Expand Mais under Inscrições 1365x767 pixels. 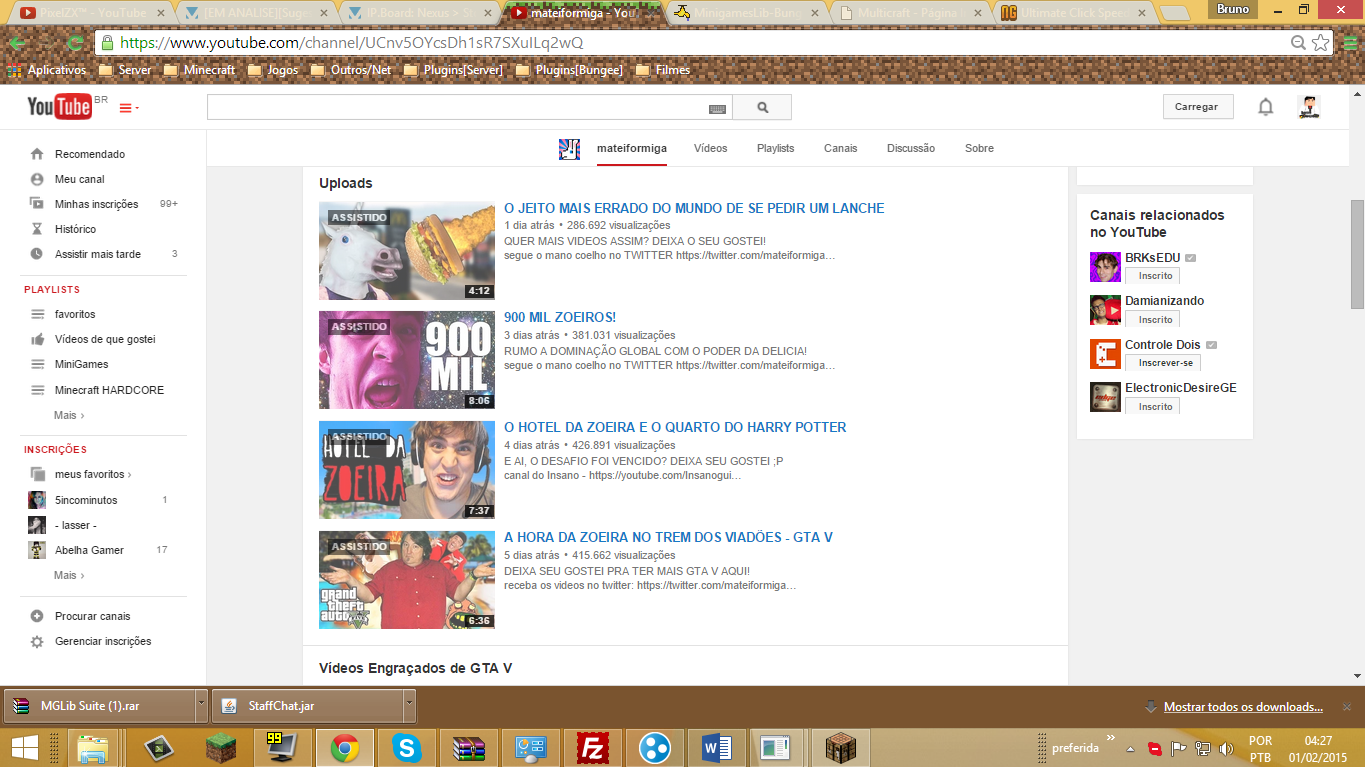point(69,575)
